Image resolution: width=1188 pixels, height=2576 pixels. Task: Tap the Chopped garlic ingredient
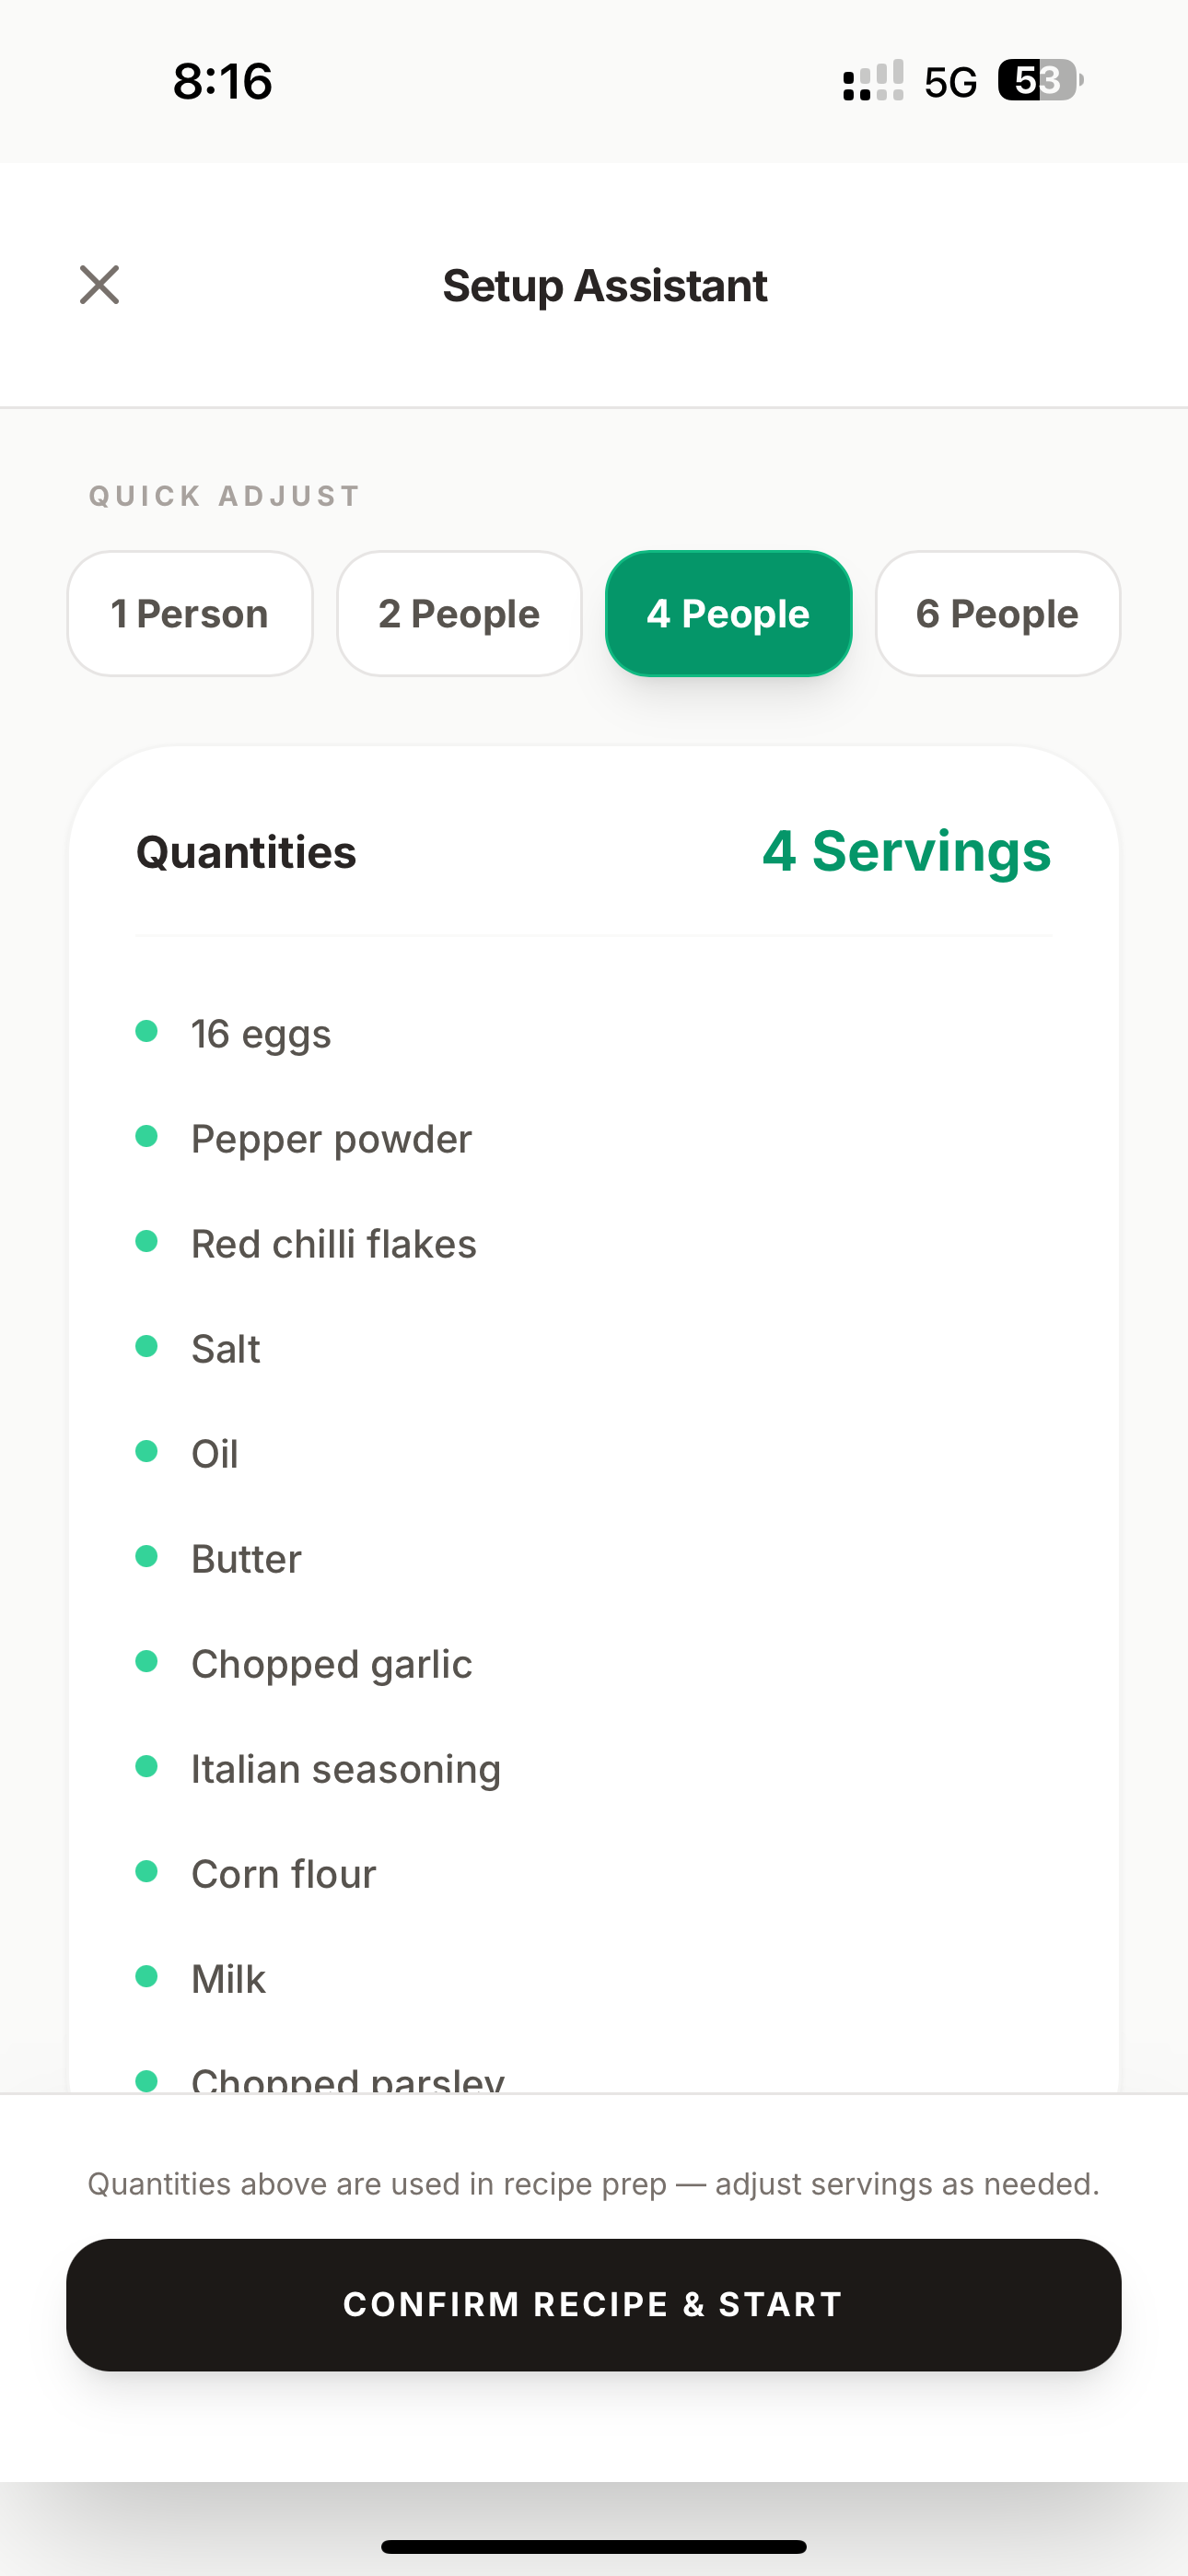tap(331, 1664)
